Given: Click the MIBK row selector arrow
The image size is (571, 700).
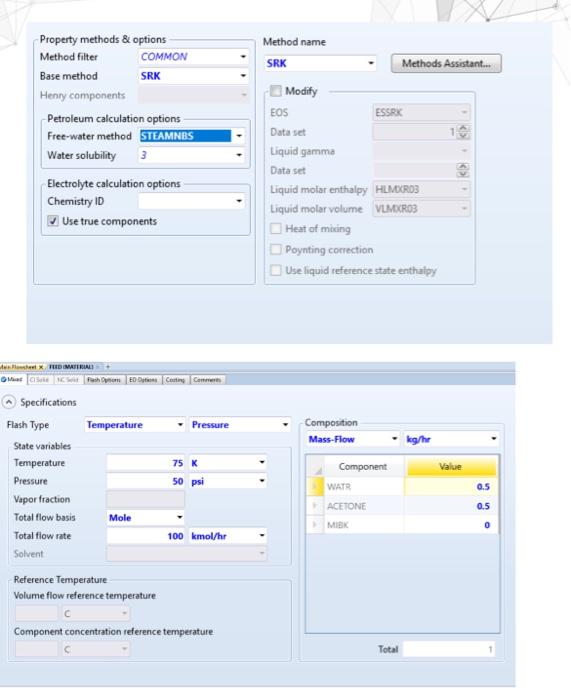Looking at the screenshot, I should point(315,525).
